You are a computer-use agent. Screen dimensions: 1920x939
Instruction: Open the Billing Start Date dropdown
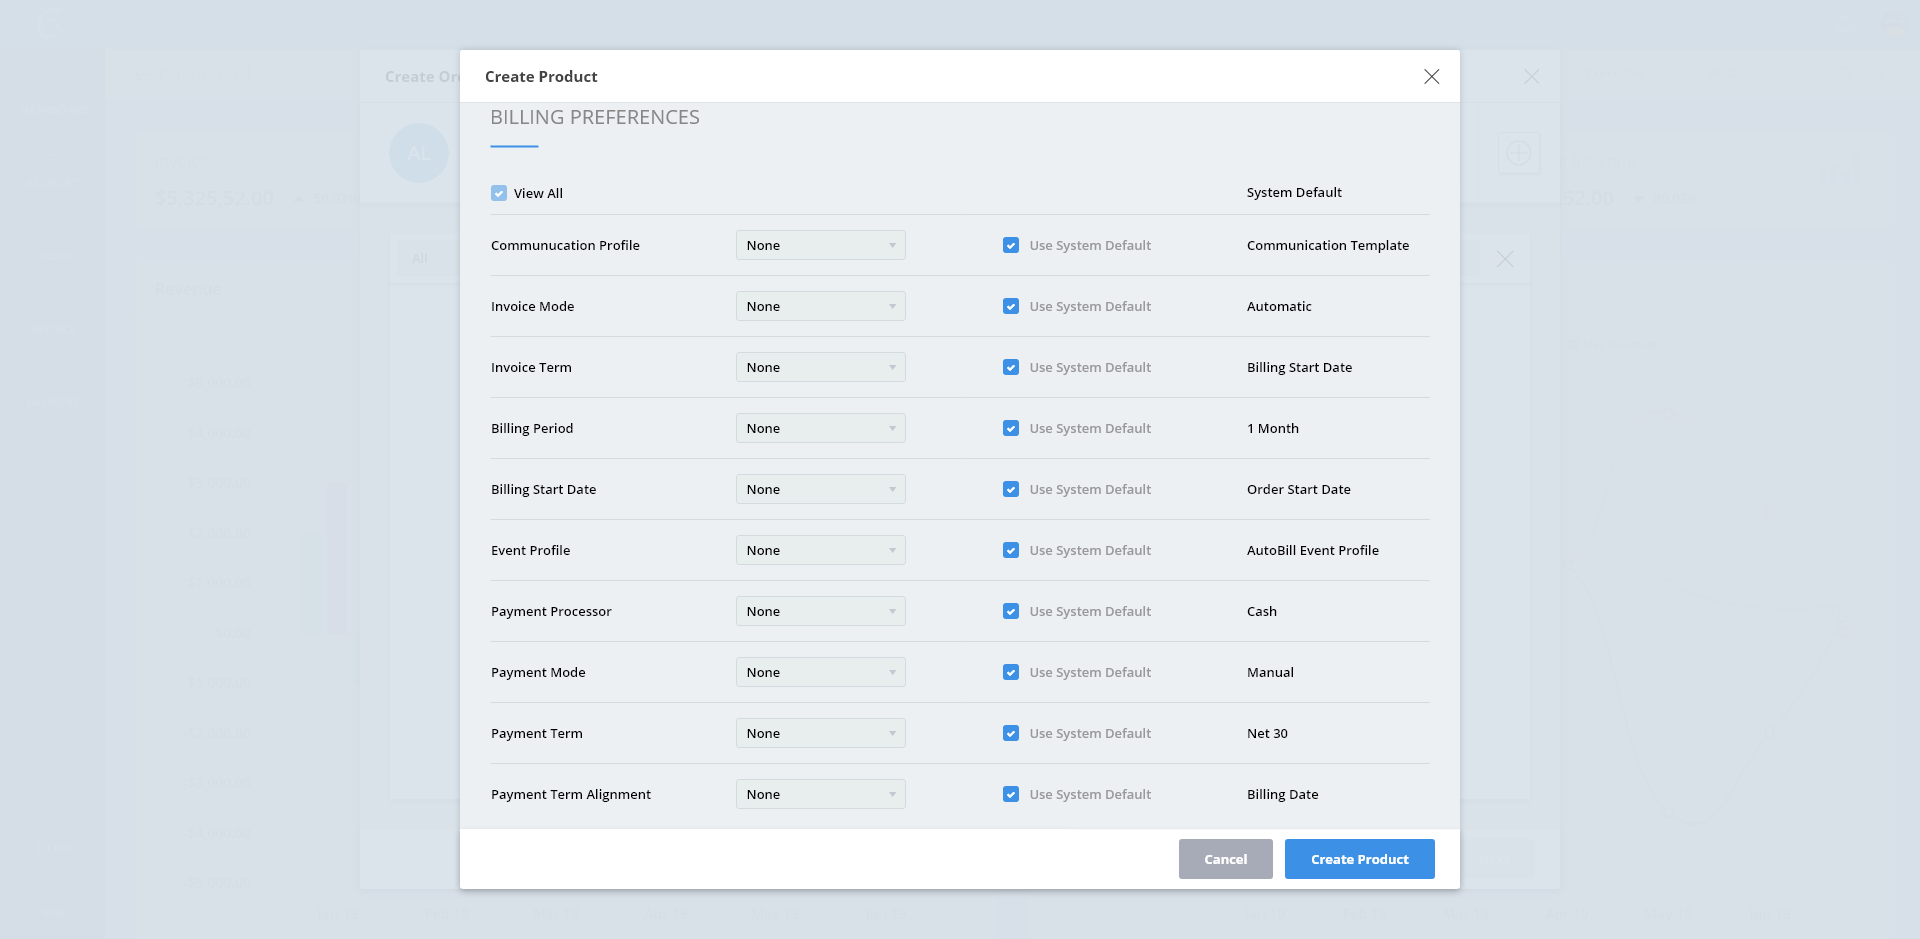tap(820, 489)
